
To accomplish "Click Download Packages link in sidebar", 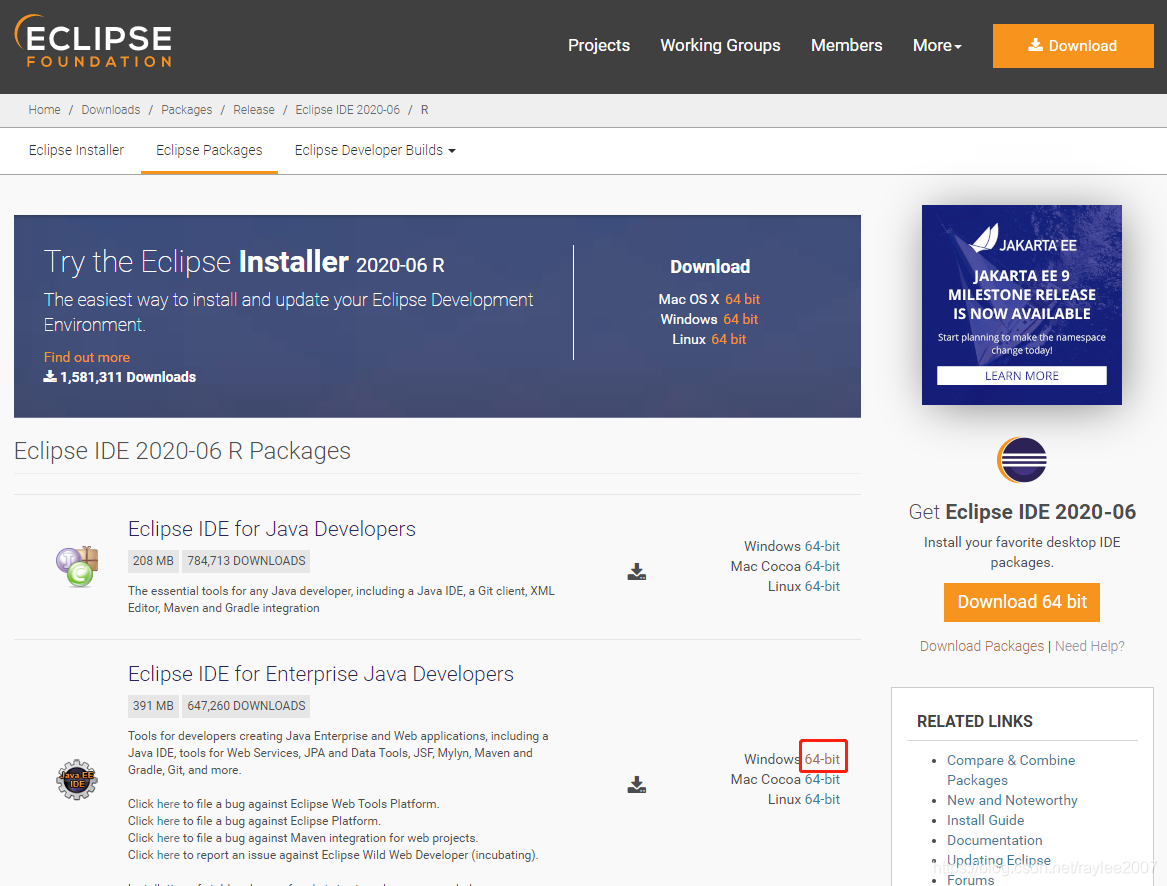I will [982, 646].
